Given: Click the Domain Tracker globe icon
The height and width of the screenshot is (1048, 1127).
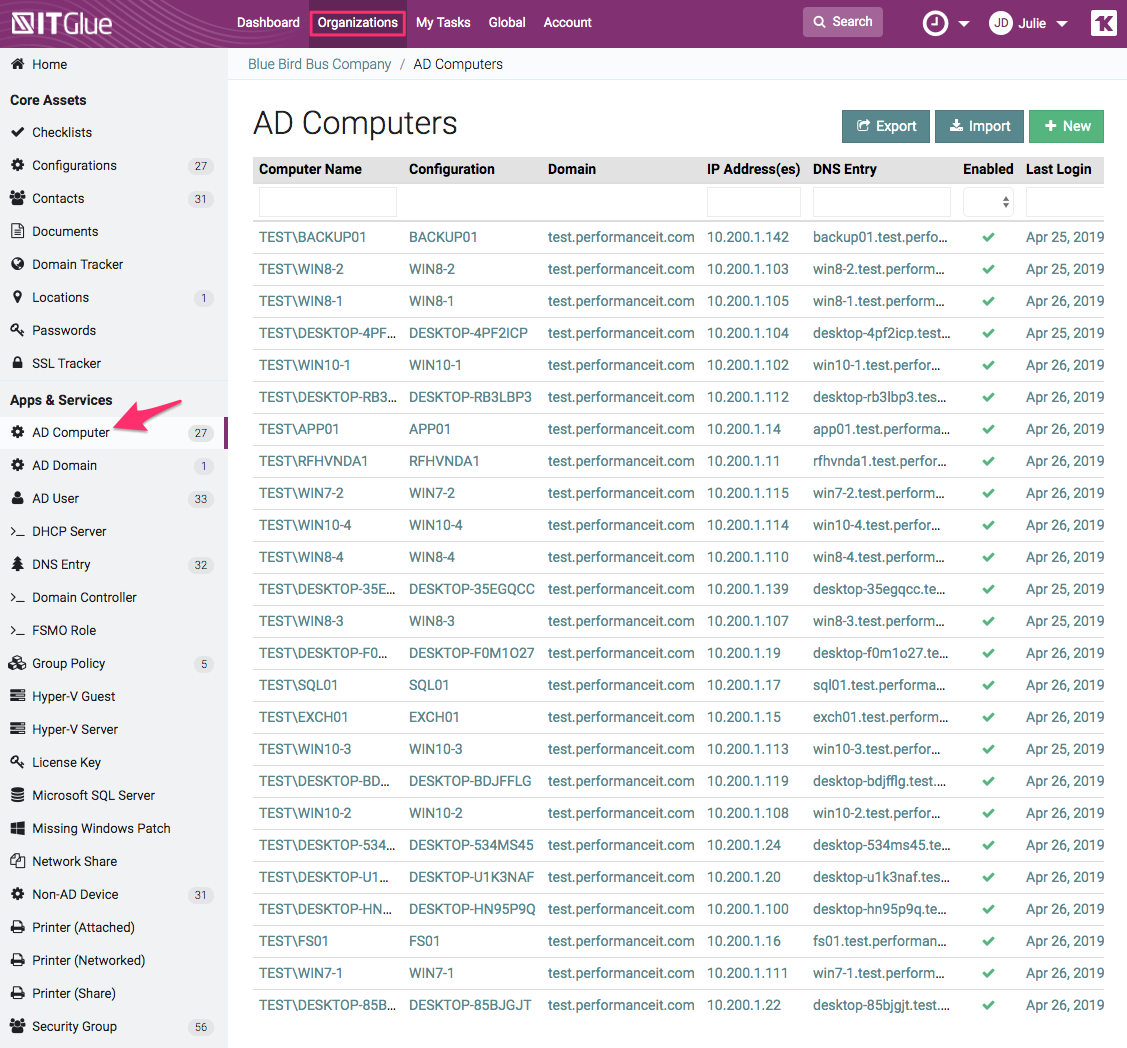Looking at the screenshot, I should click(x=17, y=265).
